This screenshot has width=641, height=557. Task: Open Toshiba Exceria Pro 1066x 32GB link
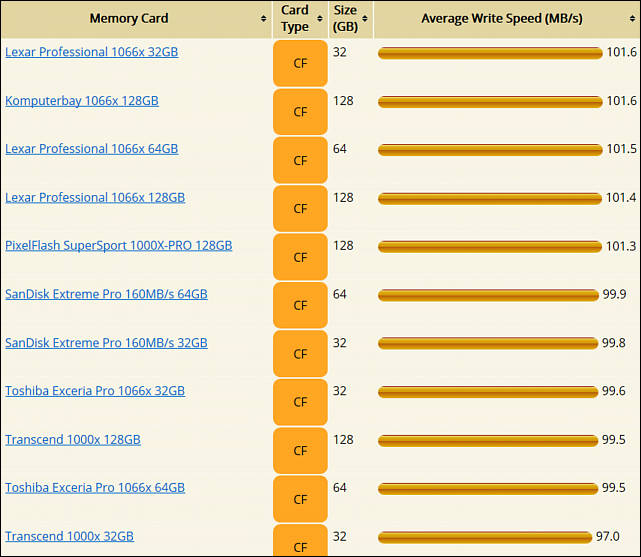[95, 391]
